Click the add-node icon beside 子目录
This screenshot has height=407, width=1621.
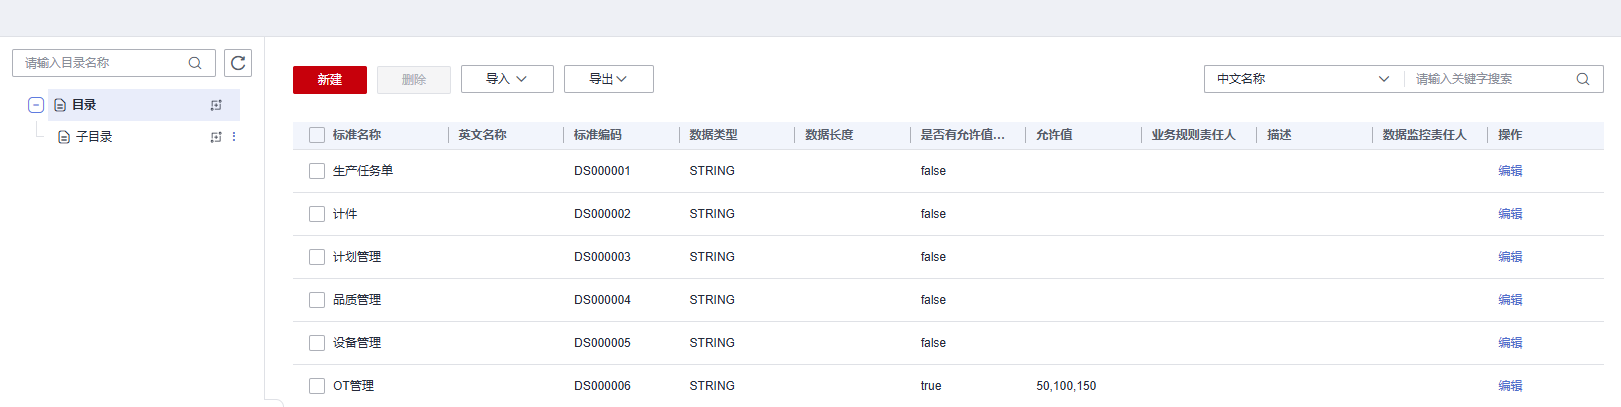point(216,137)
